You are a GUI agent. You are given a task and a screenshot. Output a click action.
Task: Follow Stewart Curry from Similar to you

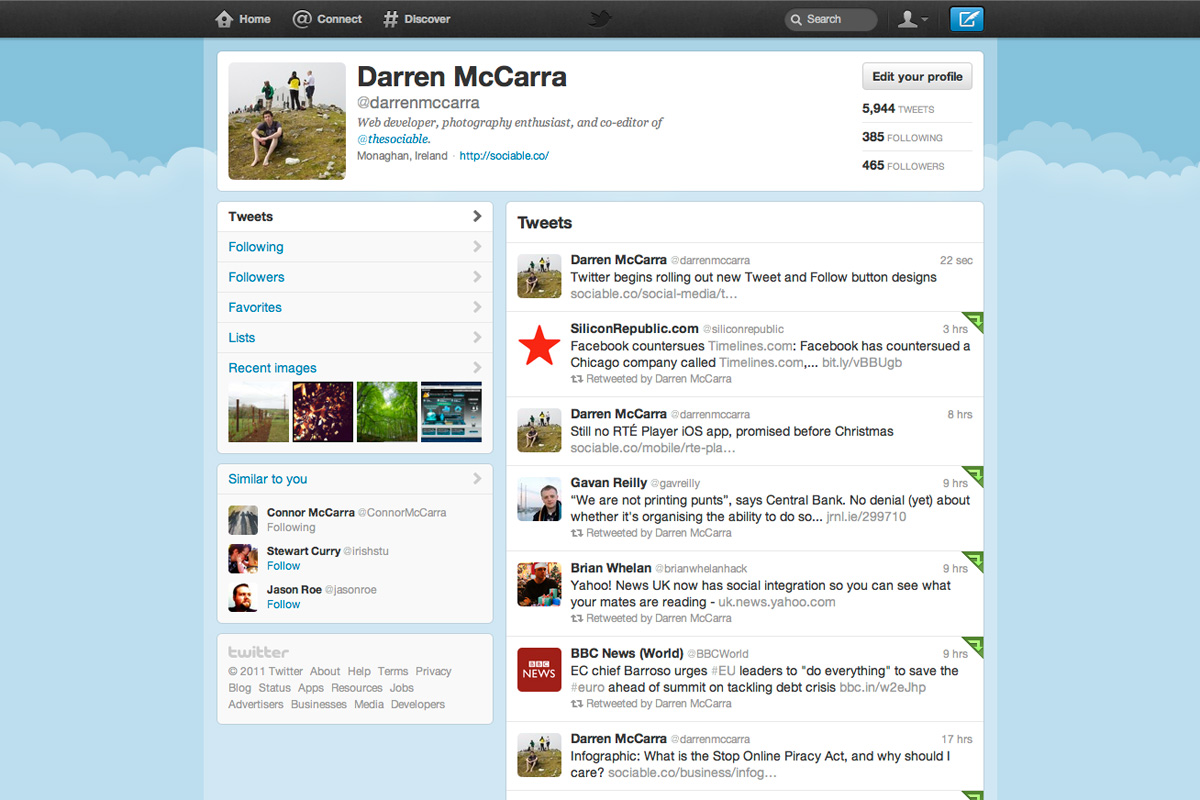[283, 565]
